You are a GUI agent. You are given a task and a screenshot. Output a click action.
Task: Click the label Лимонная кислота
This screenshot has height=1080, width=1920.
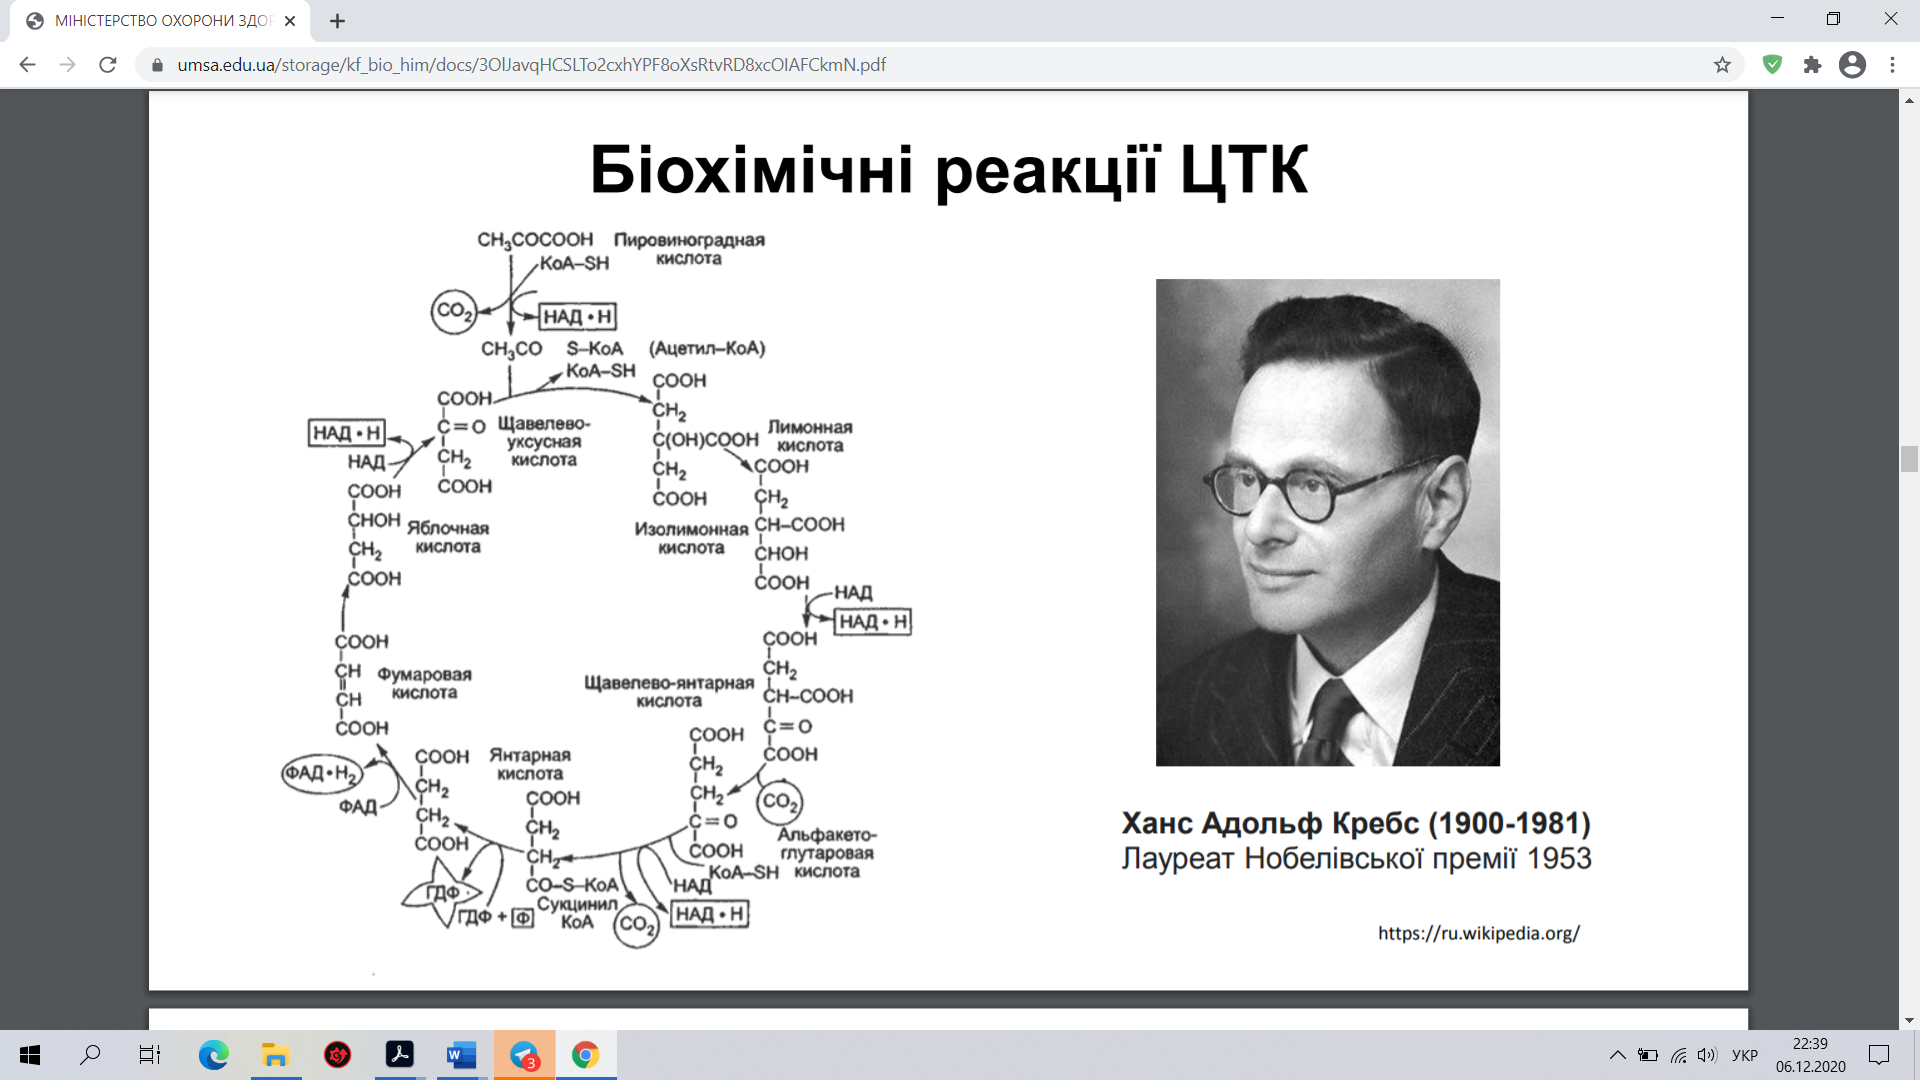pos(810,436)
